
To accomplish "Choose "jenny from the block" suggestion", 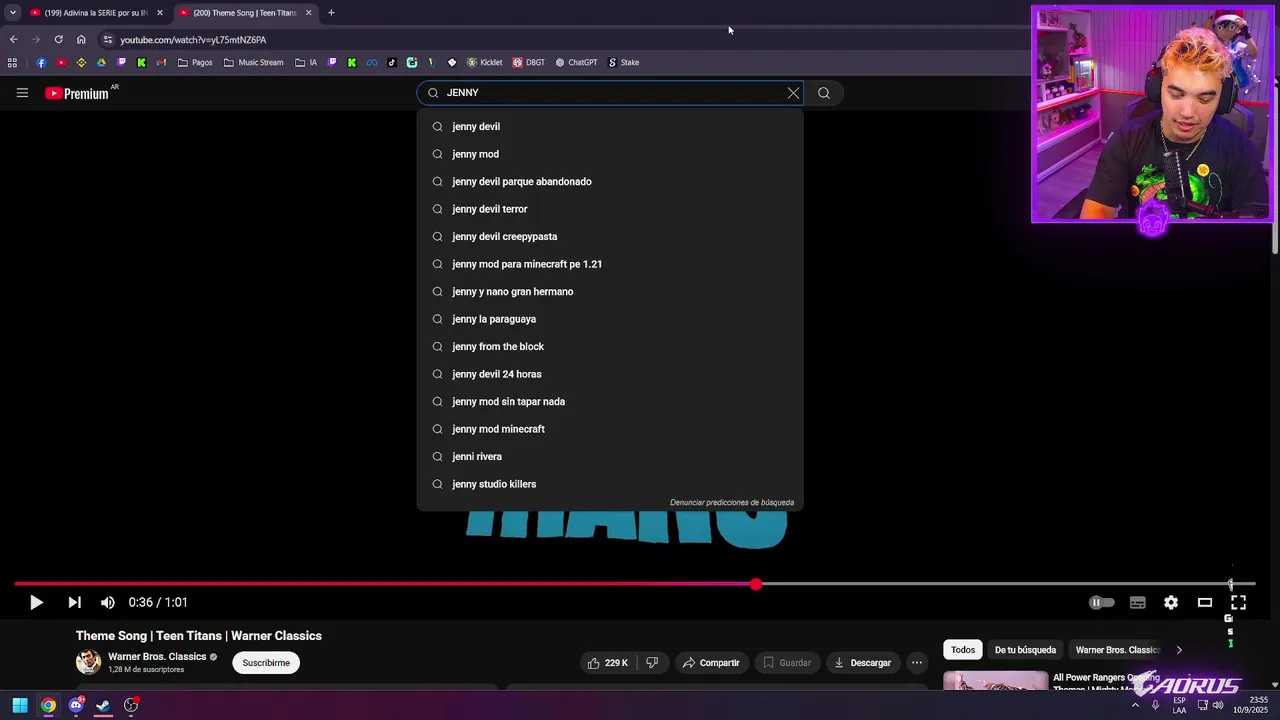I will [x=610, y=347].
